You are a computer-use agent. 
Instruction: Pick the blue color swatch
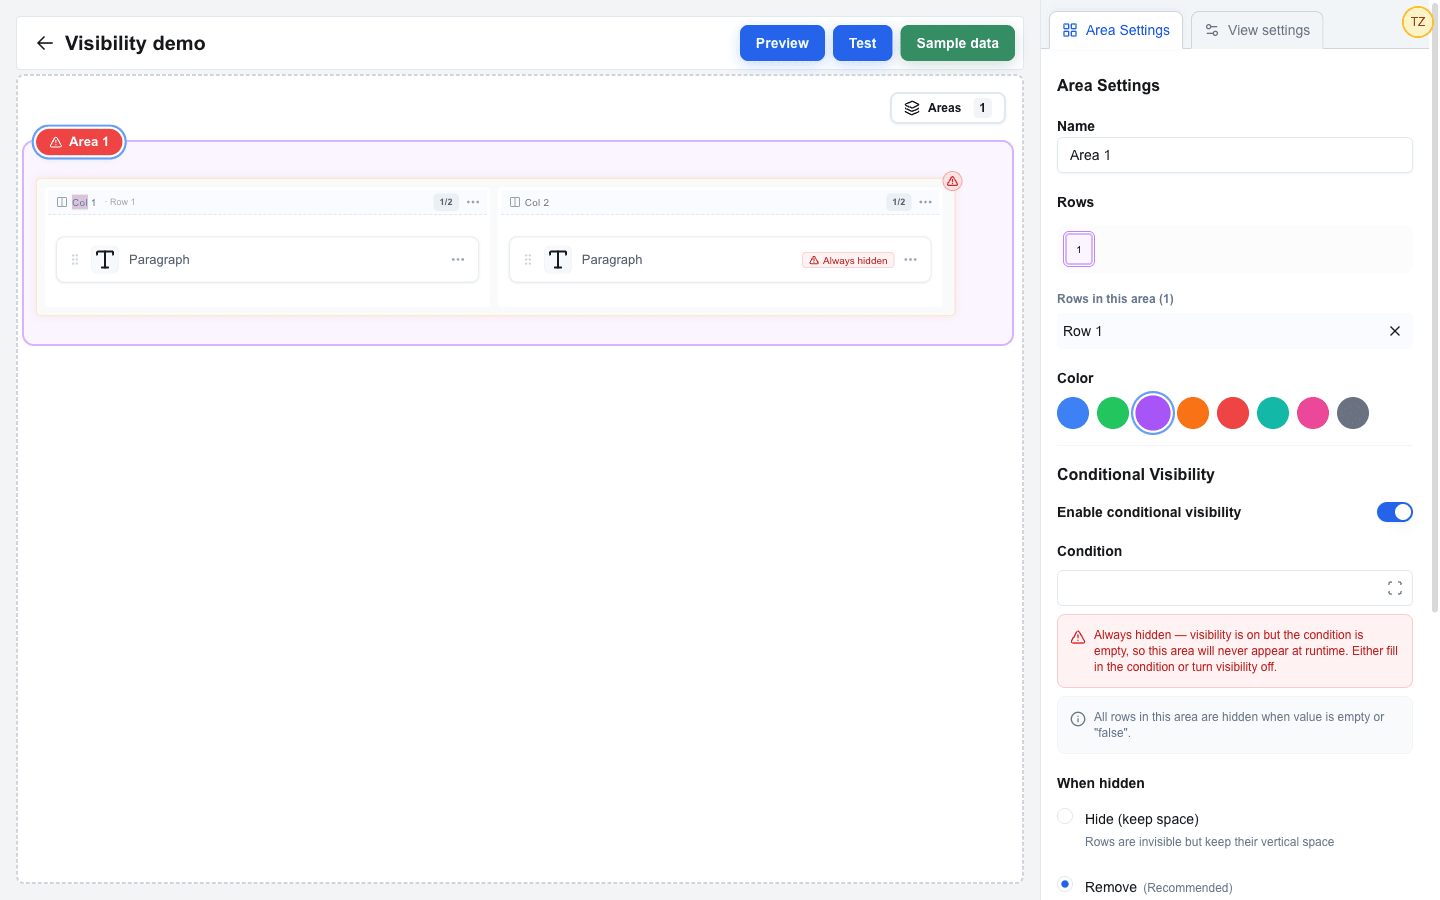(1073, 413)
